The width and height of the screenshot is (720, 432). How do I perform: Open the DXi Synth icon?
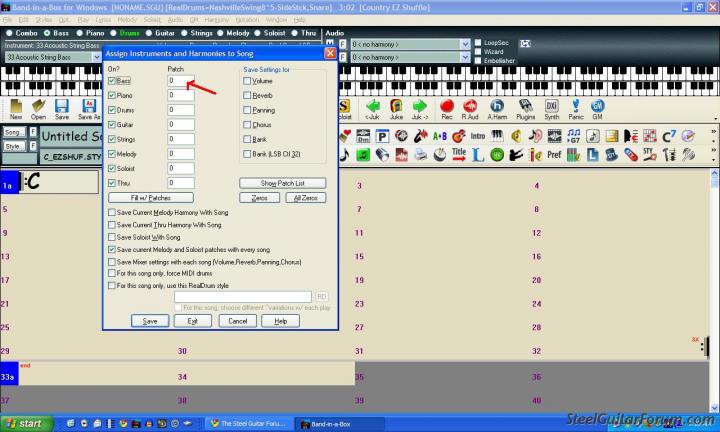pyautogui.click(x=551, y=110)
